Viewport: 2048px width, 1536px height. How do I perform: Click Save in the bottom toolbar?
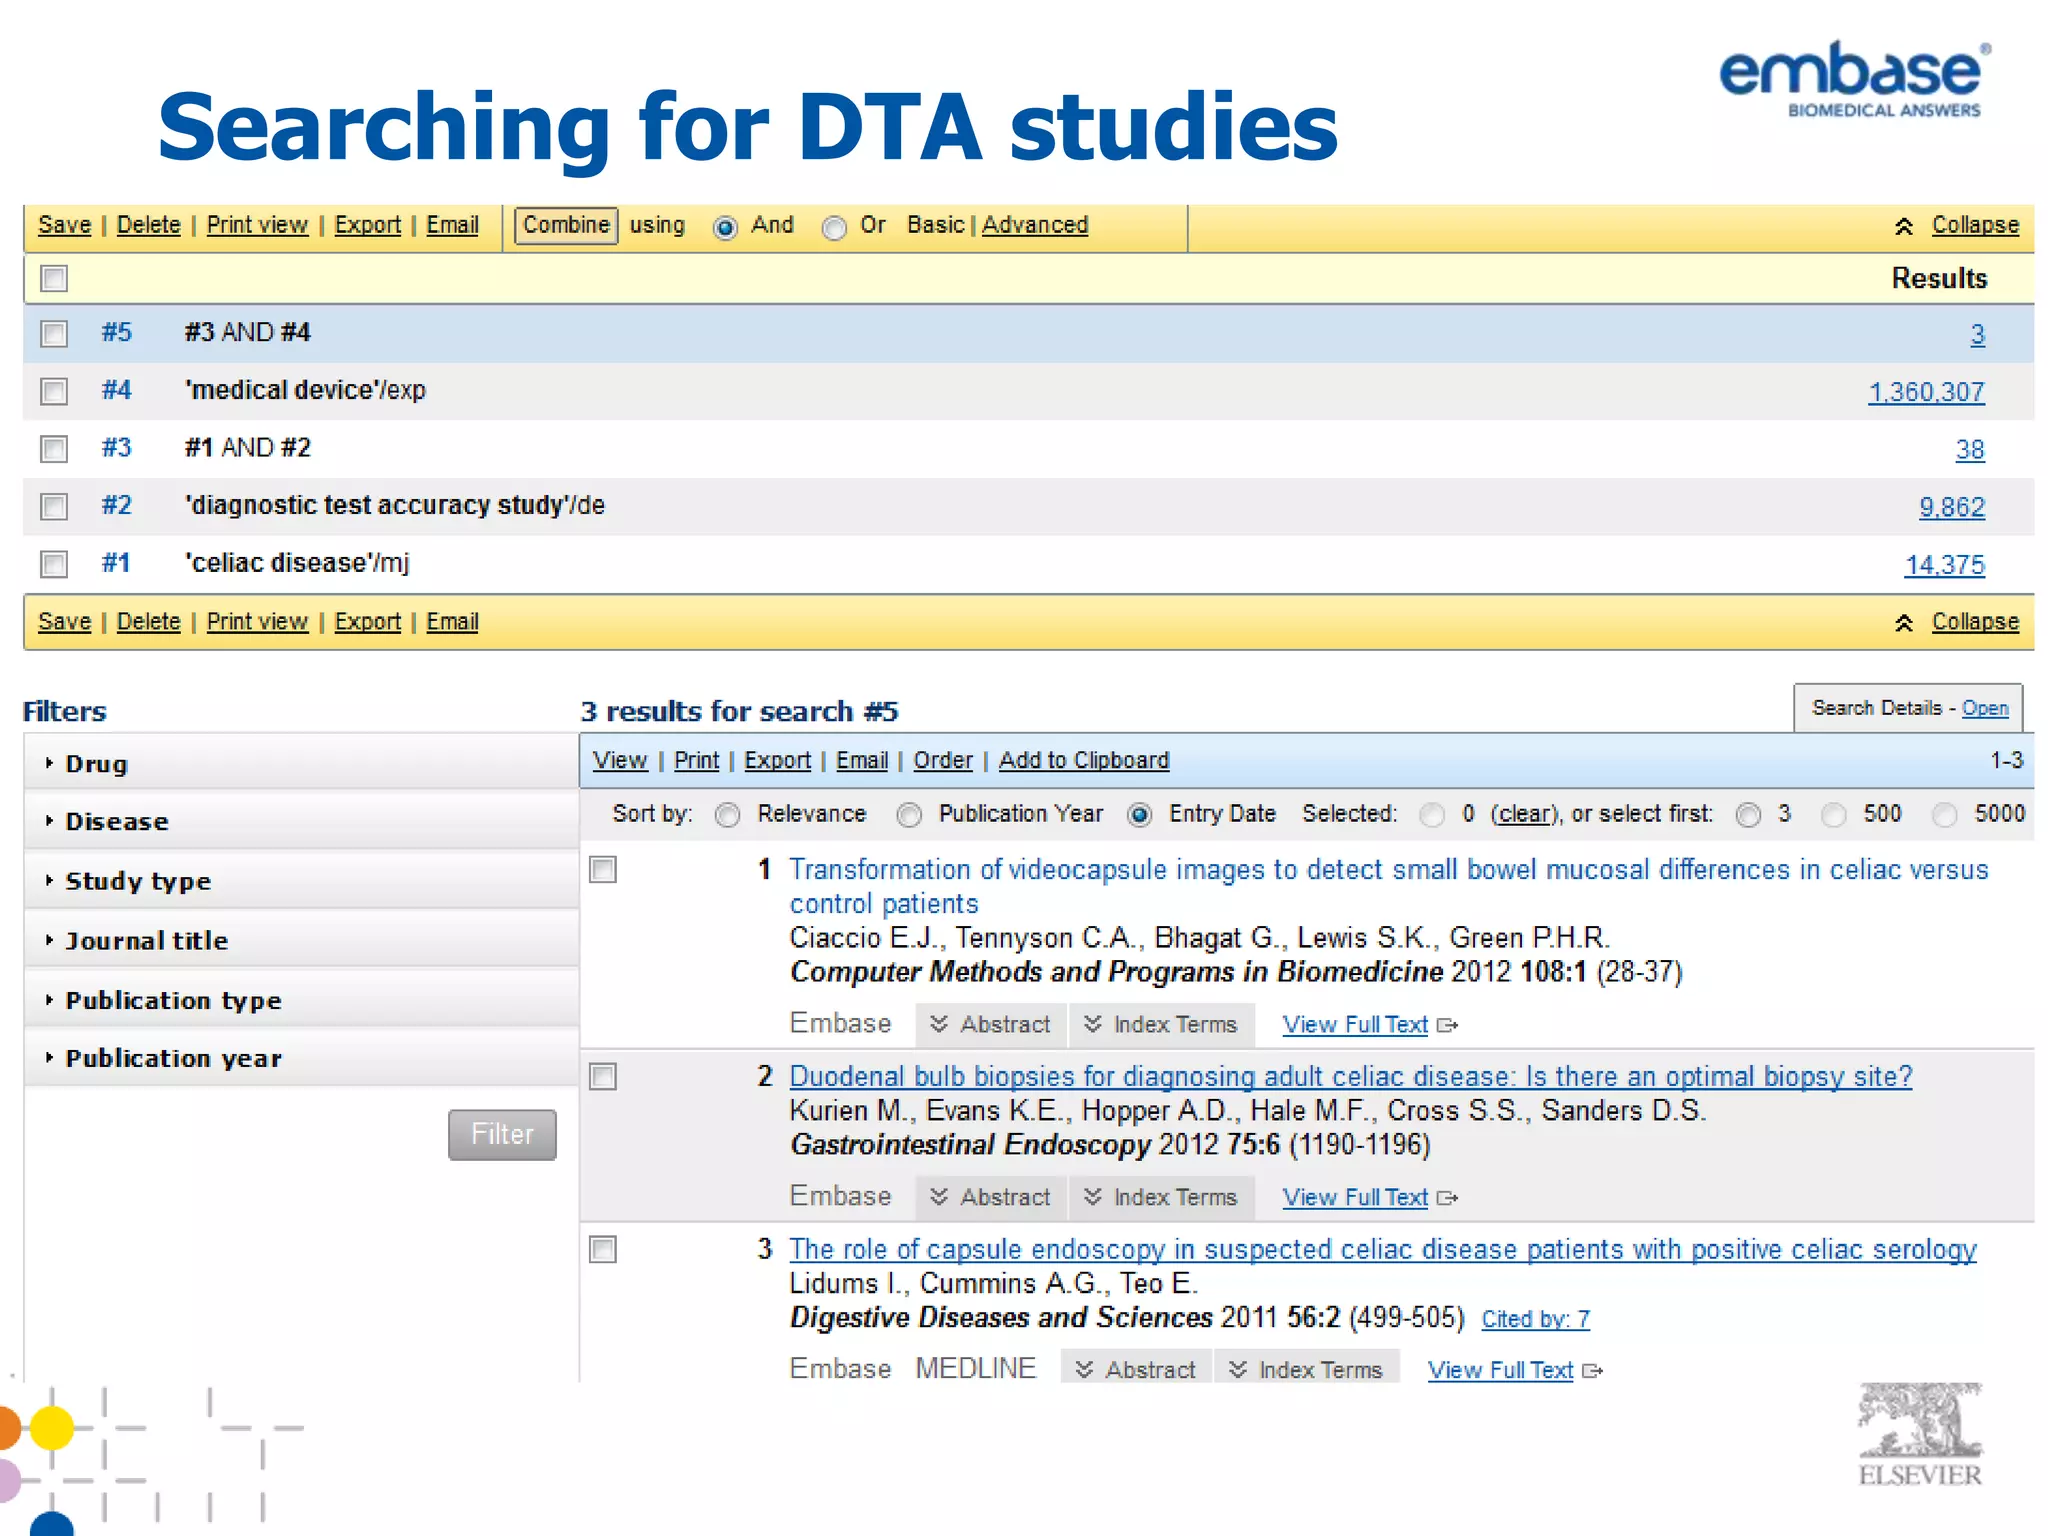(65, 623)
